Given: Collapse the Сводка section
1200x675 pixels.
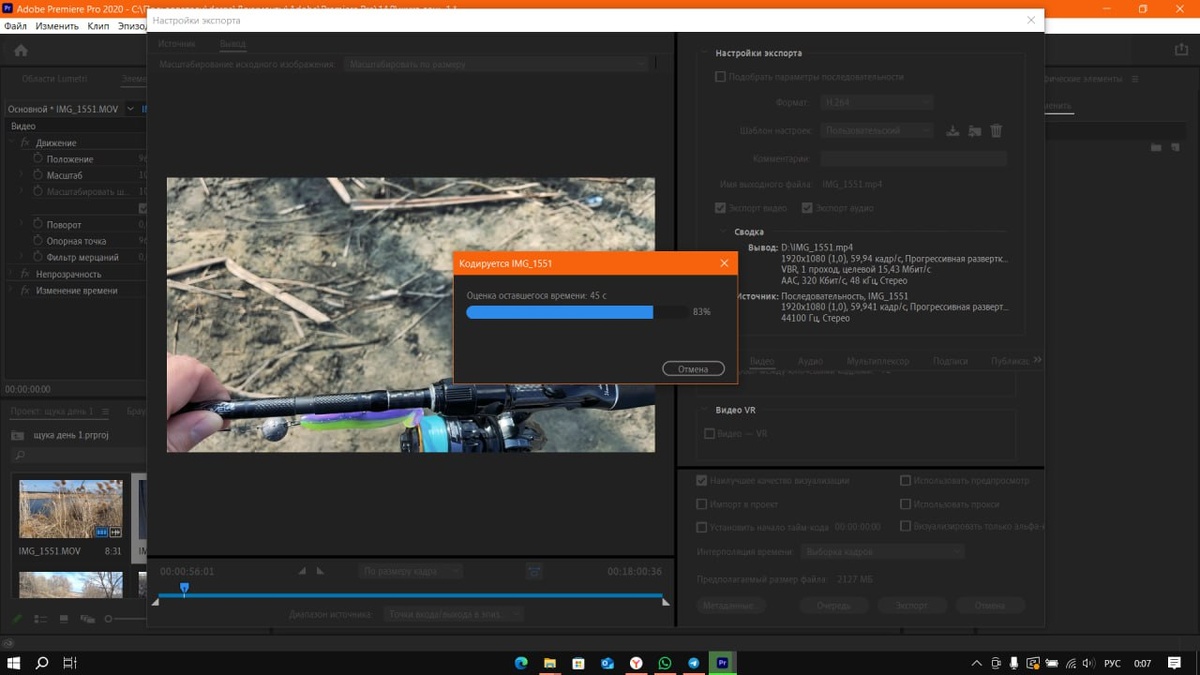Looking at the screenshot, I should [722, 232].
